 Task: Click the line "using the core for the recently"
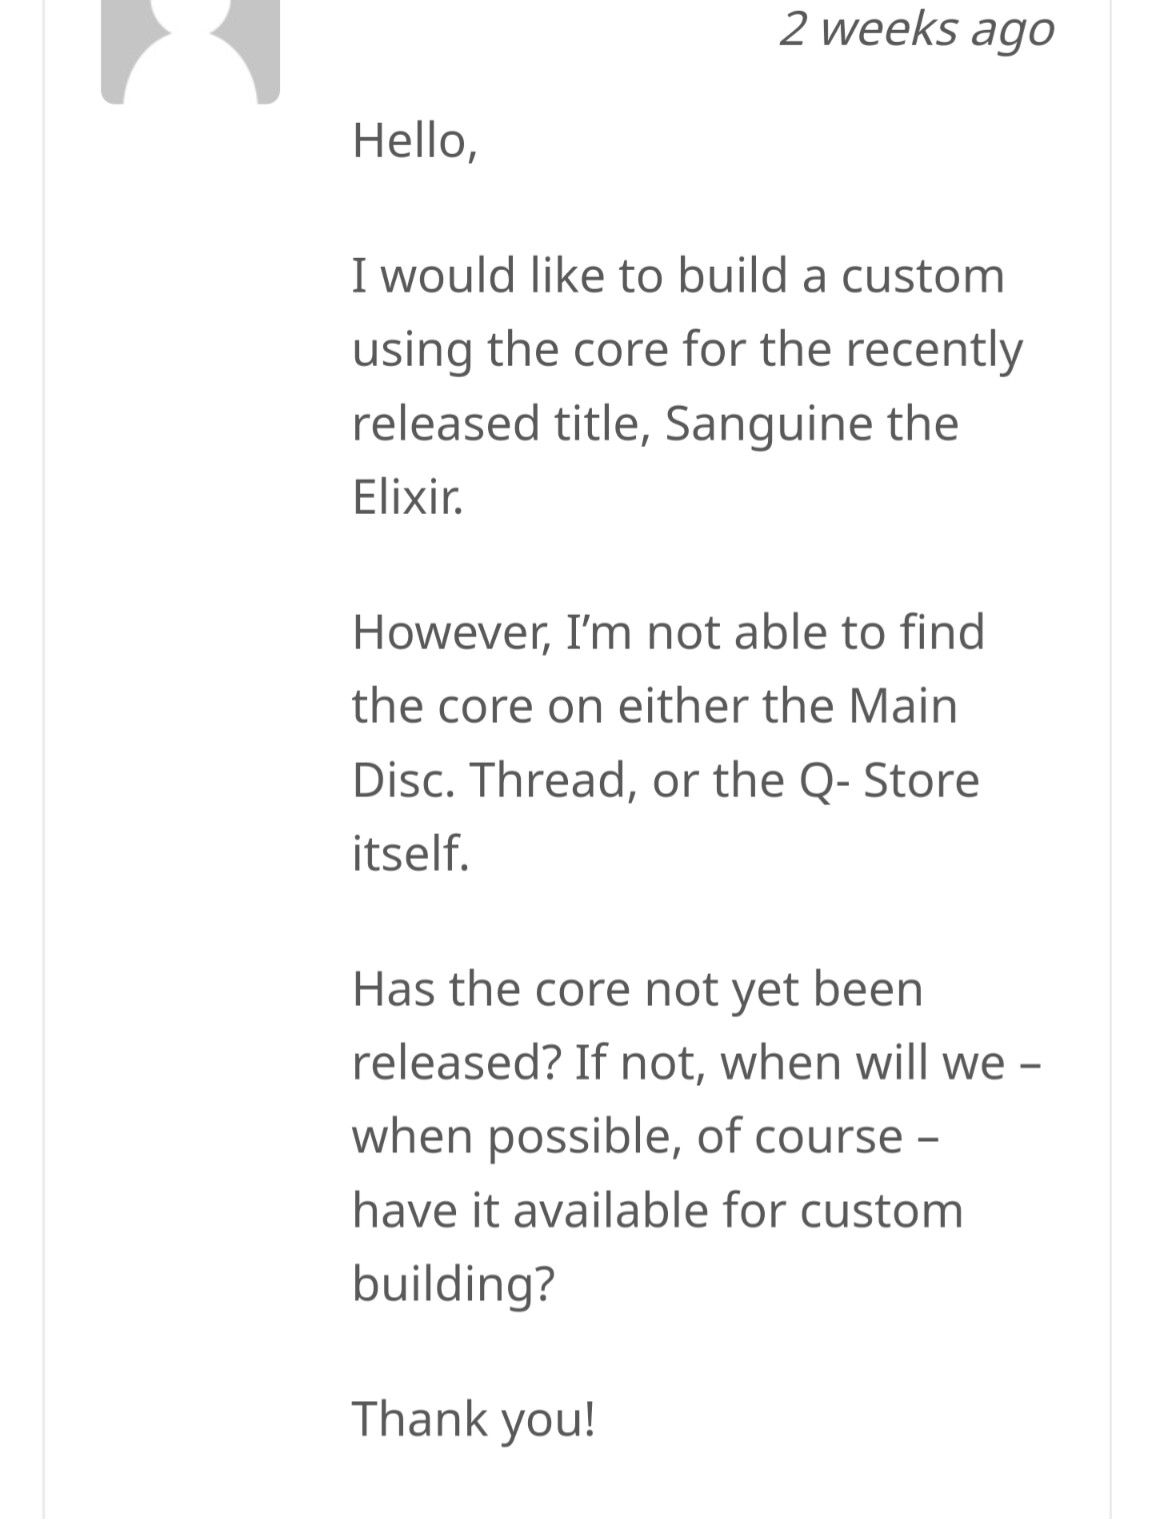tap(687, 350)
